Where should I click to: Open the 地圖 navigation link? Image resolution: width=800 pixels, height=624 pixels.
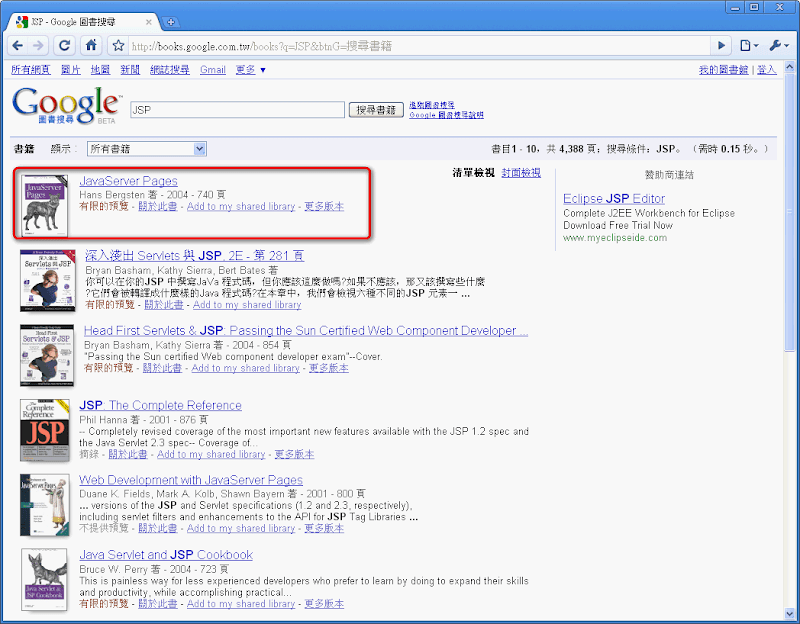pos(101,70)
